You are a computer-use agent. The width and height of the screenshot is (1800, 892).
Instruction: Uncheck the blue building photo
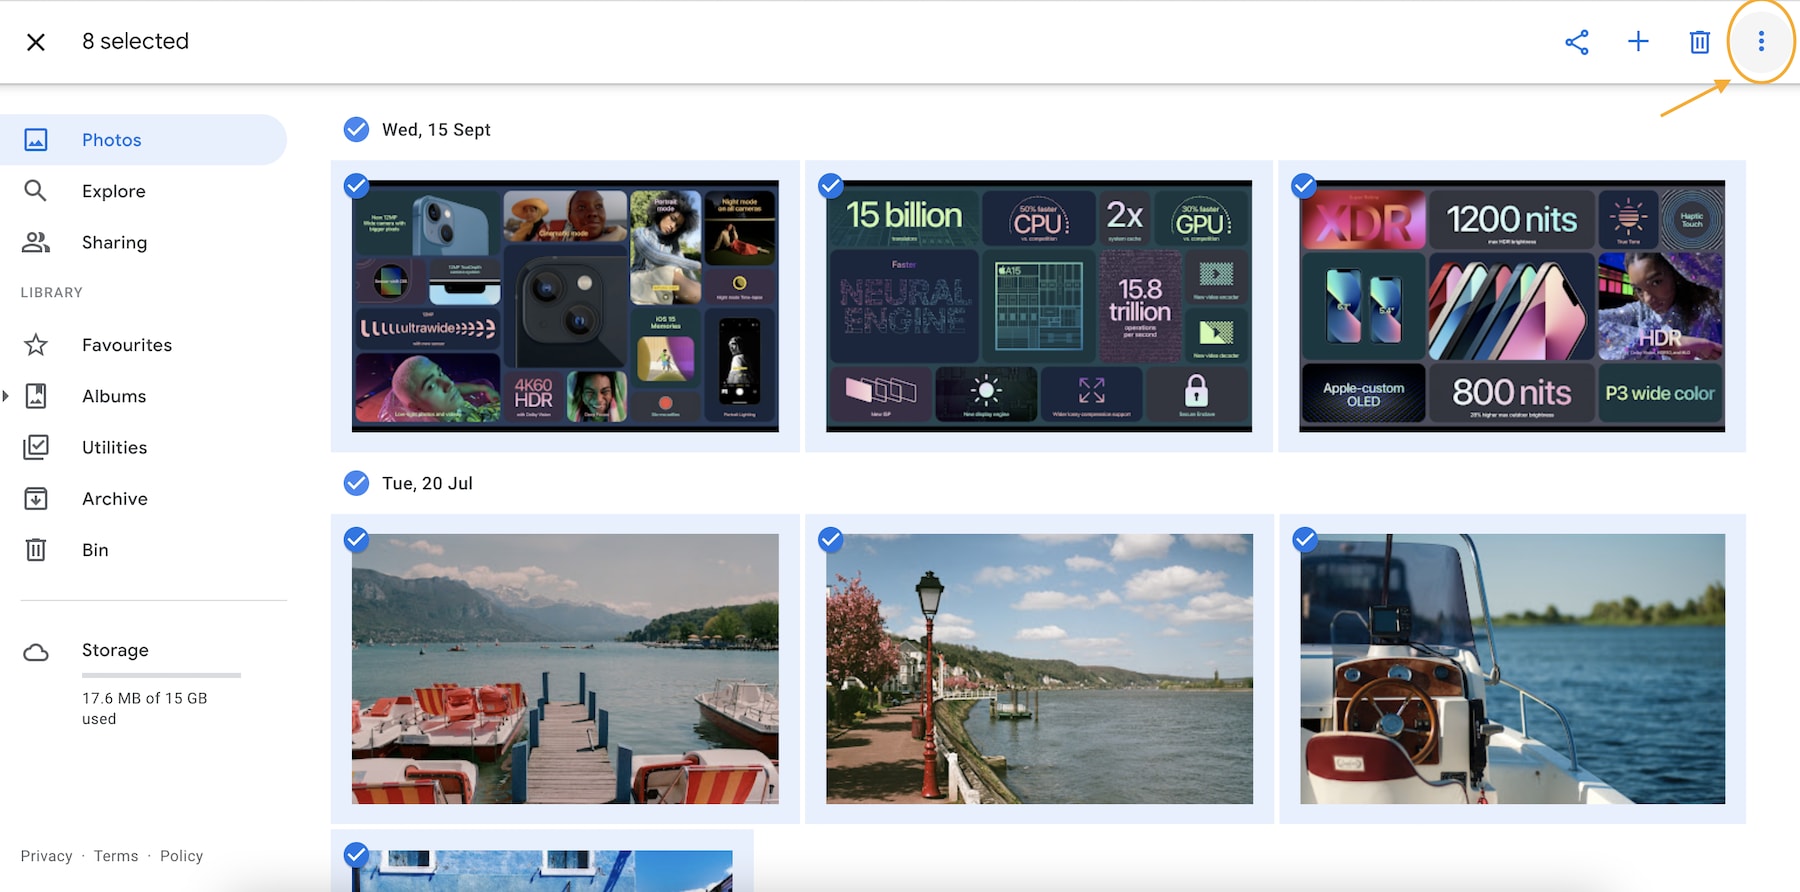pos(356,855)
